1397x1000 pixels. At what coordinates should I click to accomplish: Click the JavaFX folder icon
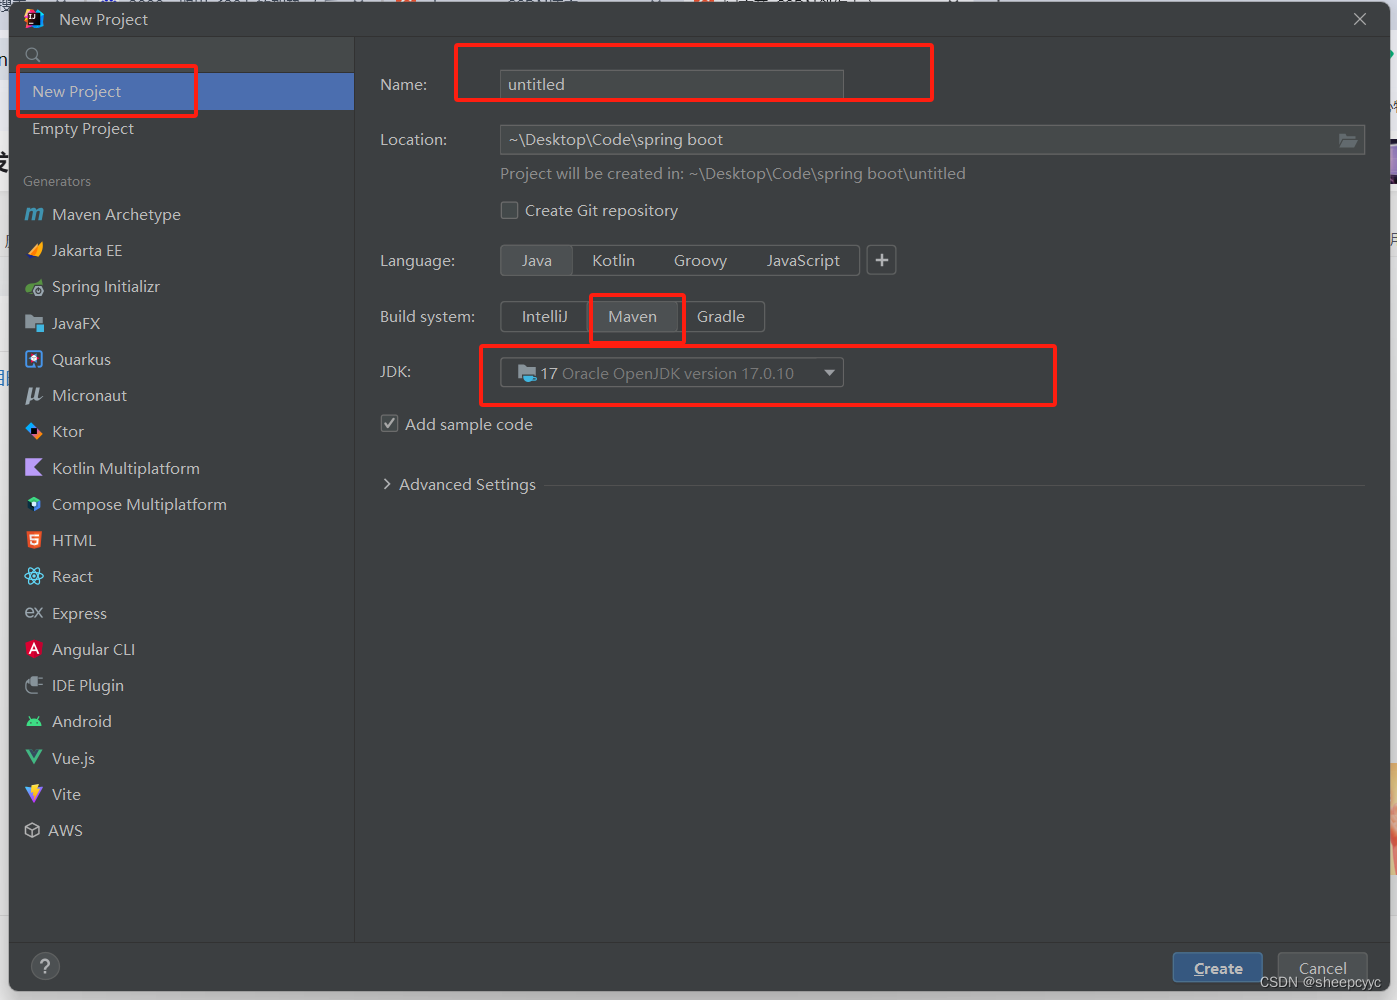[x=34, y=323]
